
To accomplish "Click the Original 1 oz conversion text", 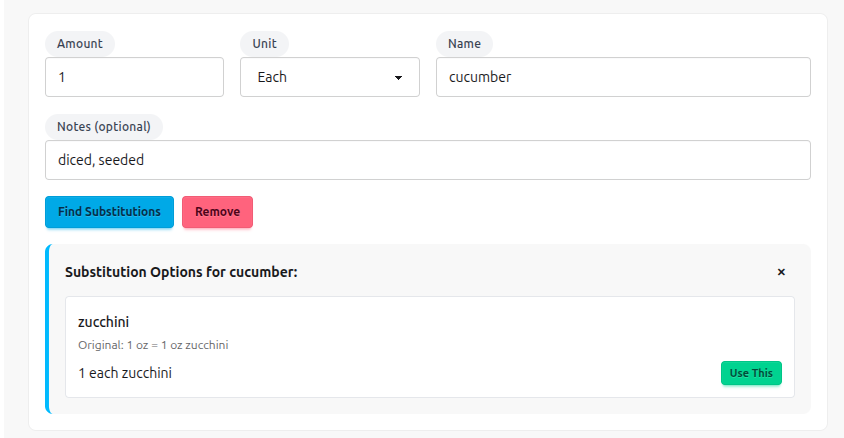I will pos(153,346).
